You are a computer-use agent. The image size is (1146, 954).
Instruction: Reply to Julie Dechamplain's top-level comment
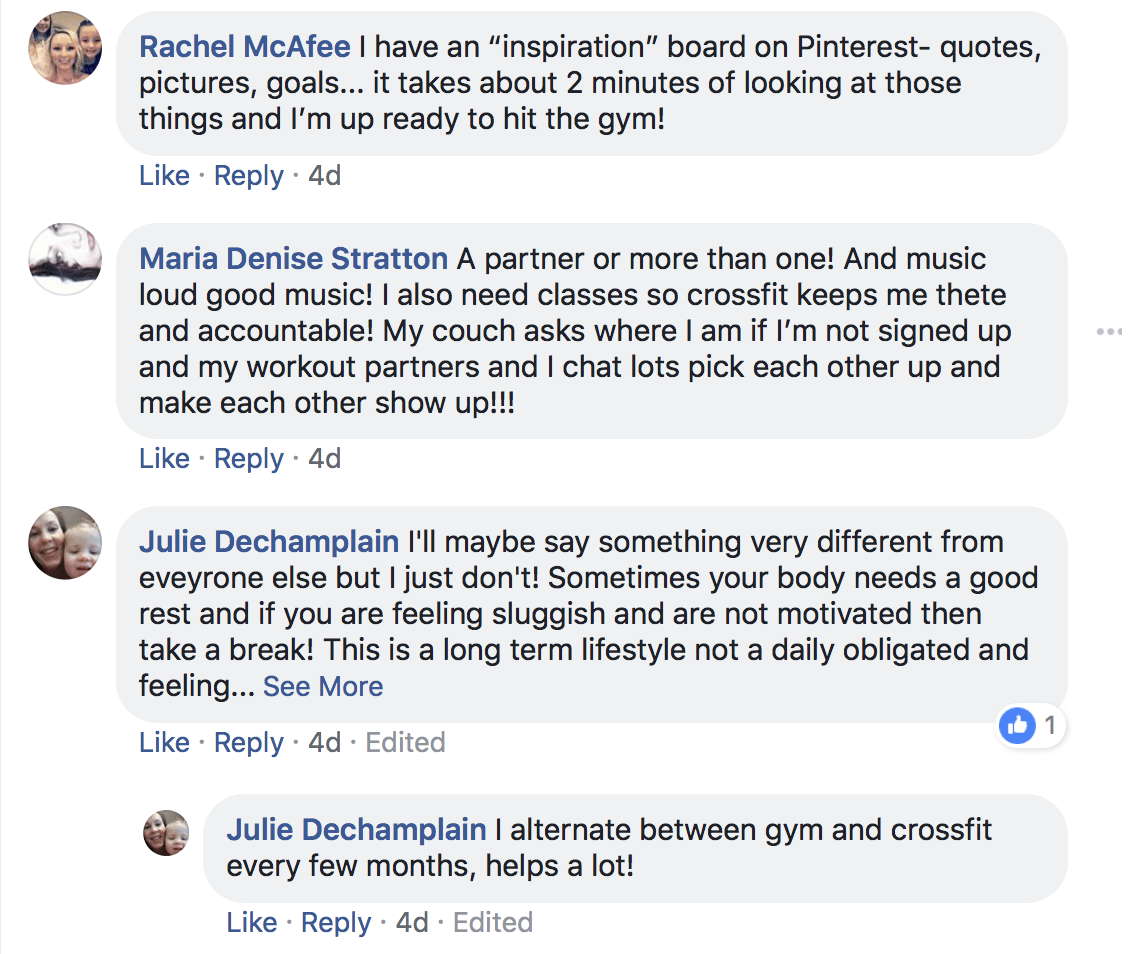248,743
